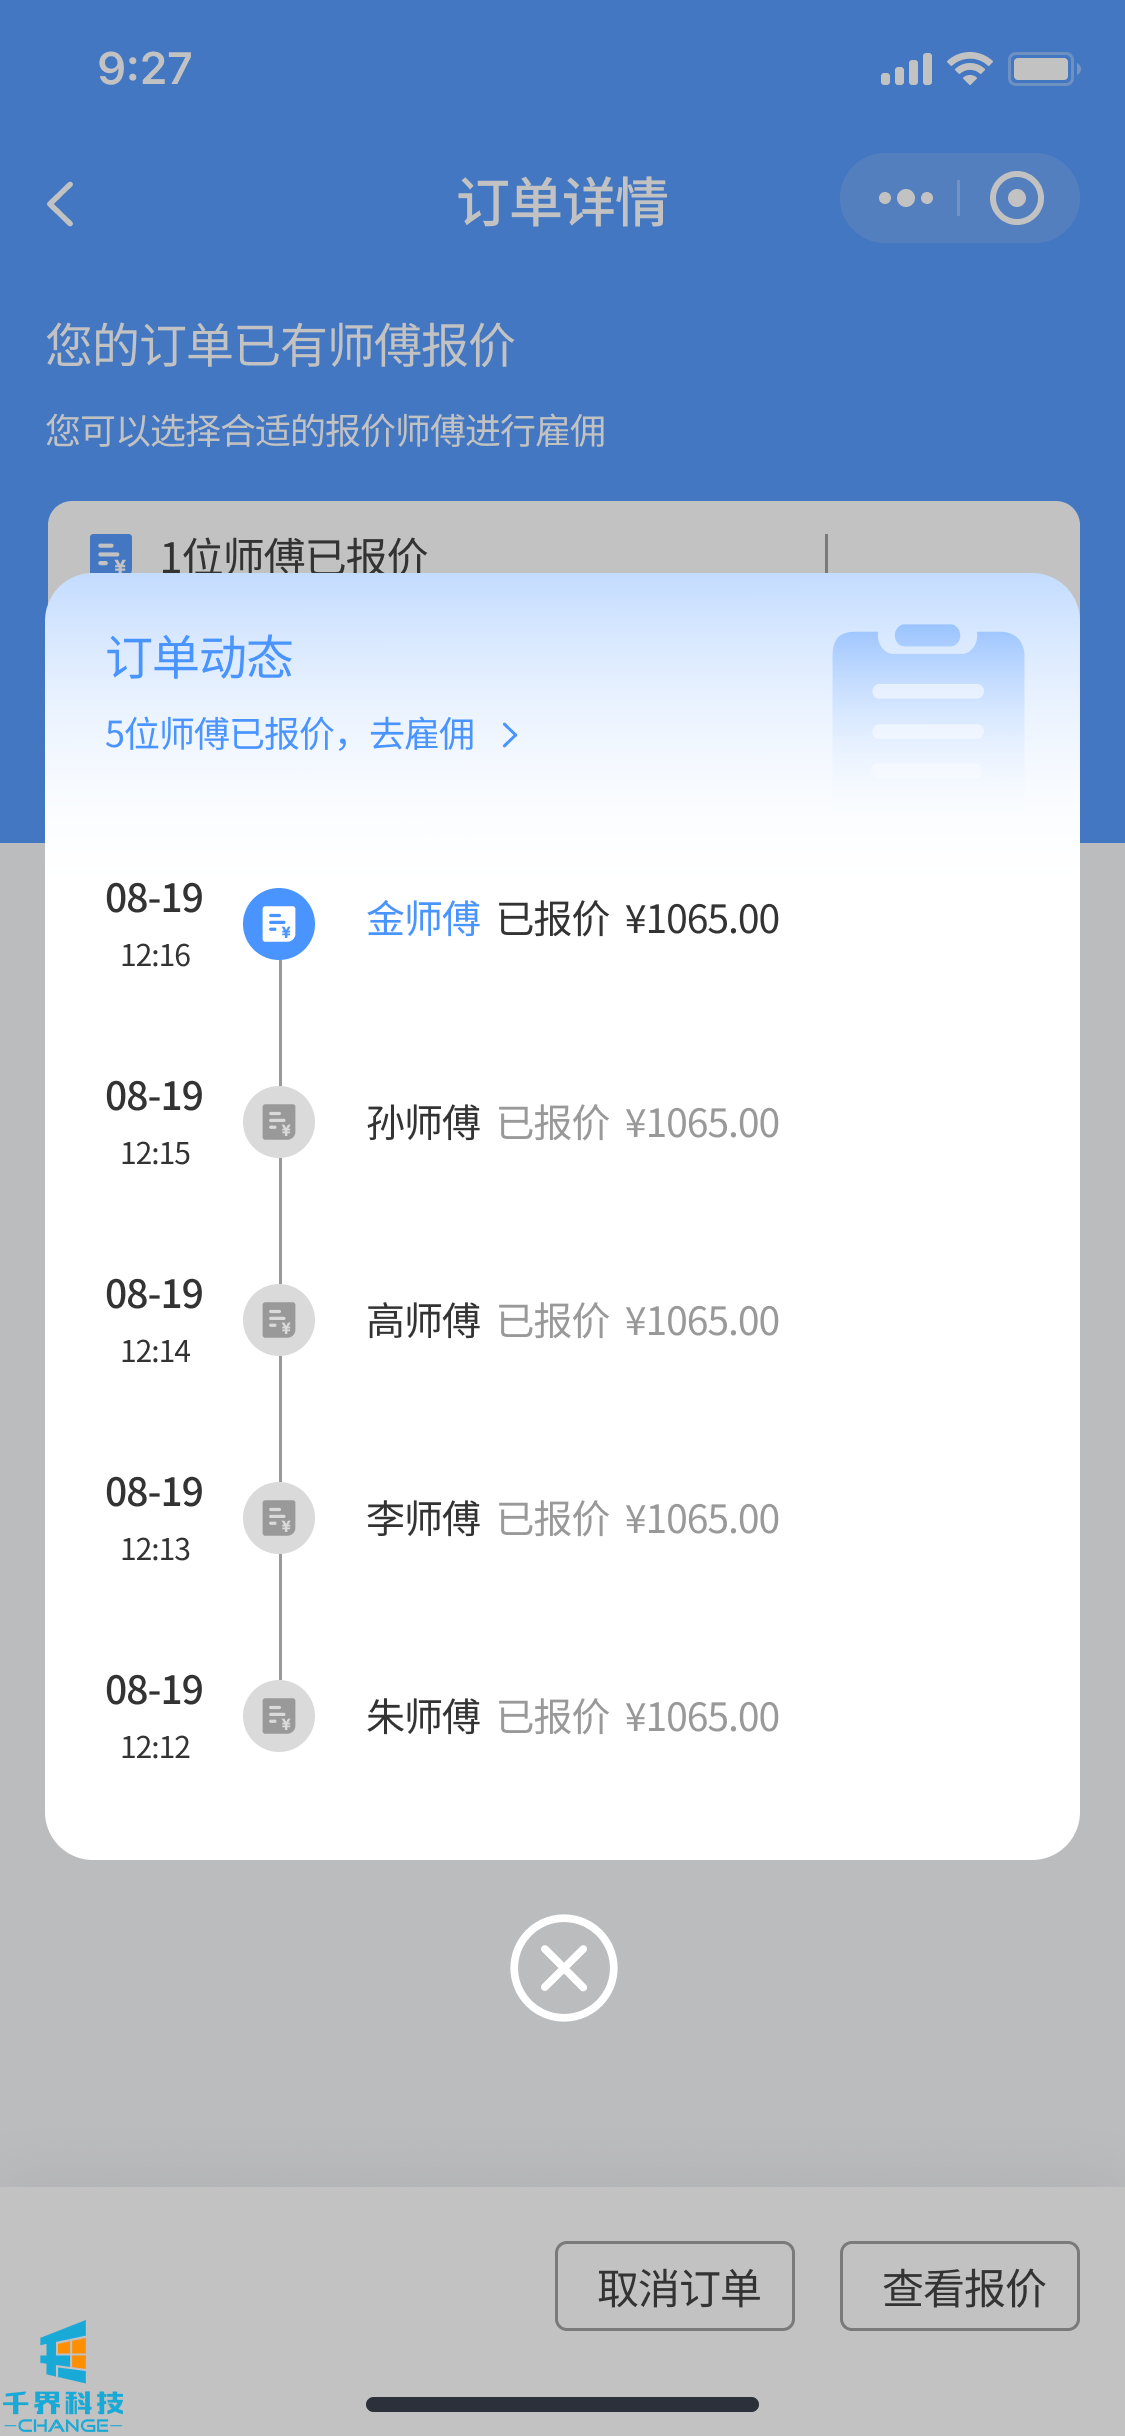The image size is (1125, 2436).
Task: Tap the 订单动态 popup title
Action: [x=199, y=658]
